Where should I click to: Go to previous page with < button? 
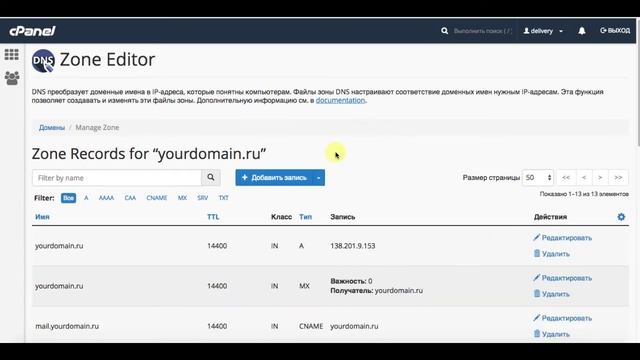pyautogui.click(x=584, y=178)
